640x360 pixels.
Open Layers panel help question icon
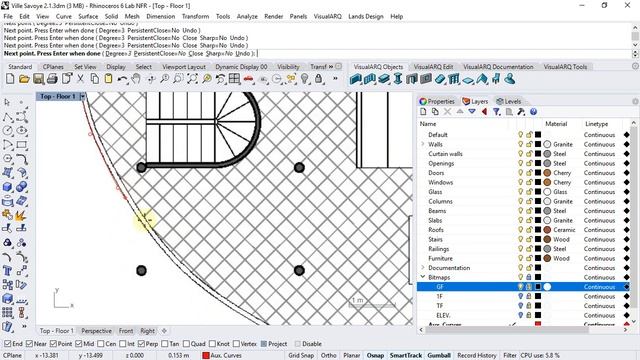click(533, 112)
